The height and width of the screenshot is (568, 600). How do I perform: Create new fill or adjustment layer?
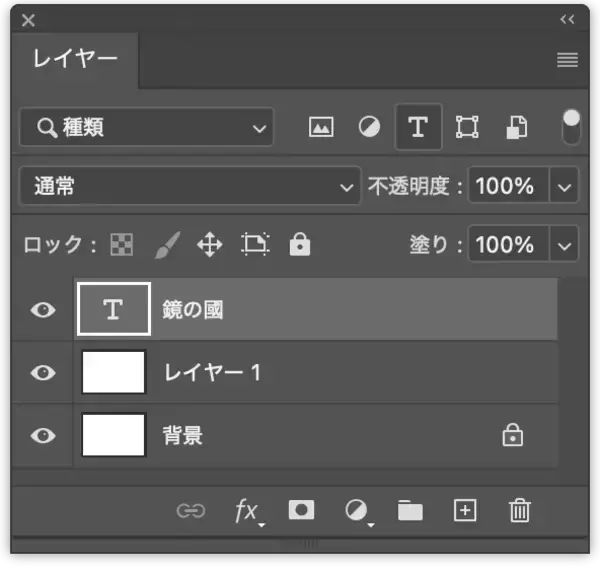pyautogui.click(x=359, y=512)
